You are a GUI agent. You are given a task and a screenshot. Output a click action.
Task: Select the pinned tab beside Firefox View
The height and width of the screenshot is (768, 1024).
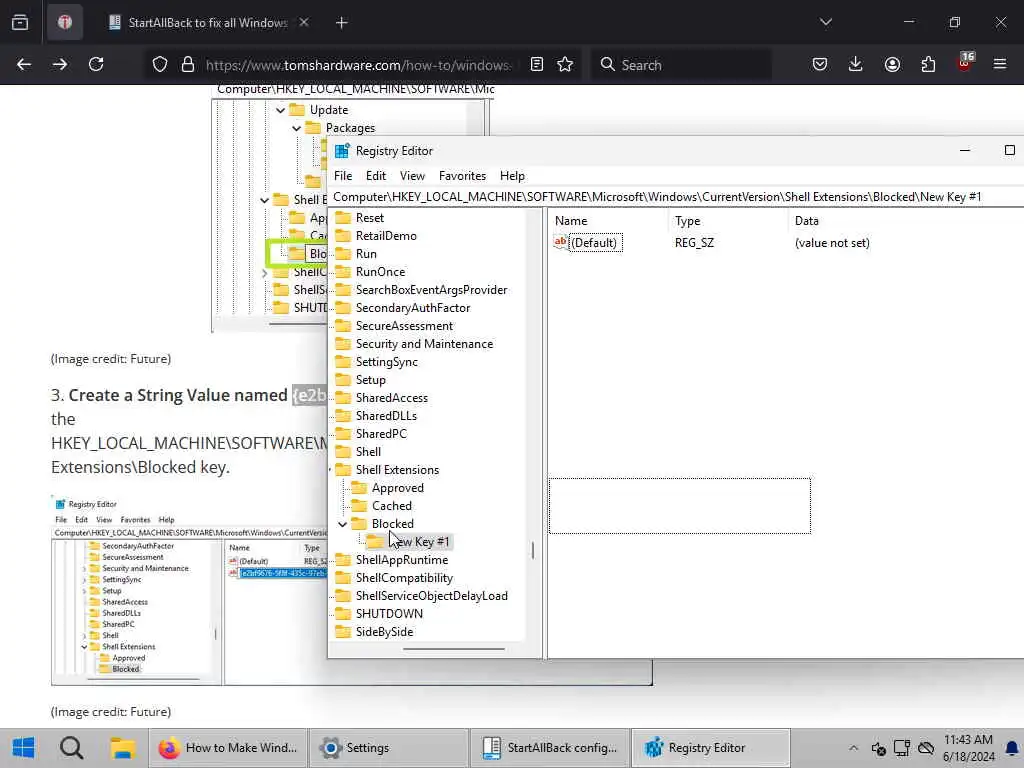pyautogui.click(x=65, y=22)
